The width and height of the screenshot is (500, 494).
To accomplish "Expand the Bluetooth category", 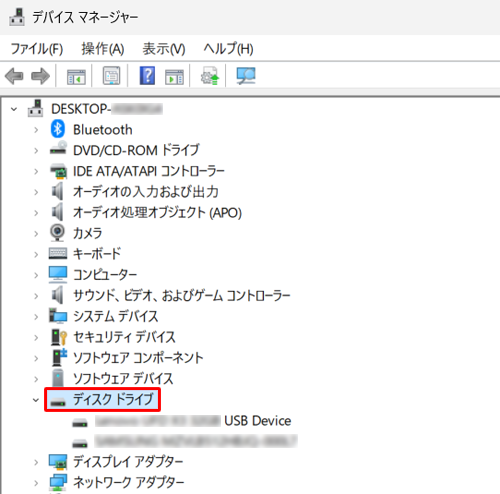I will (36, 130).
